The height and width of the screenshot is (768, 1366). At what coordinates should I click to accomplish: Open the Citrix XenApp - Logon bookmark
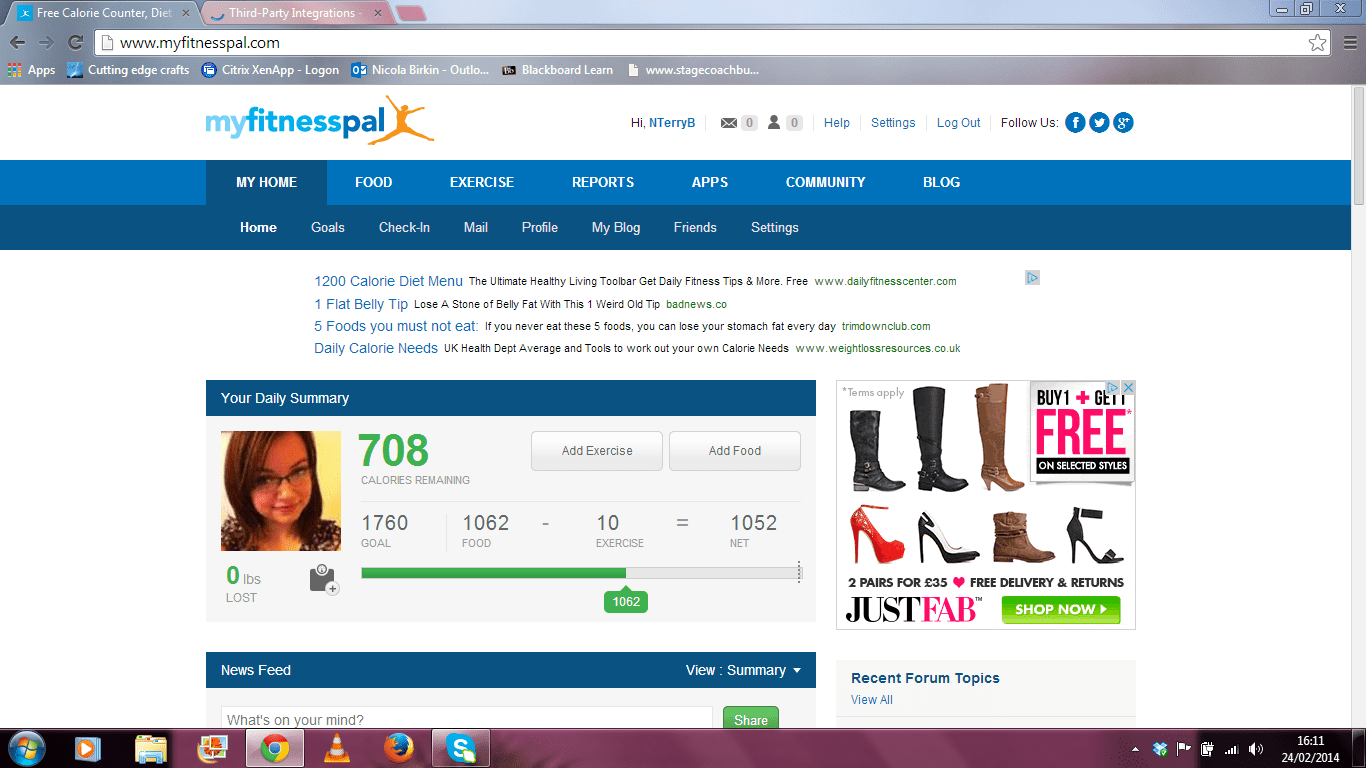click(x=270, y=70)
